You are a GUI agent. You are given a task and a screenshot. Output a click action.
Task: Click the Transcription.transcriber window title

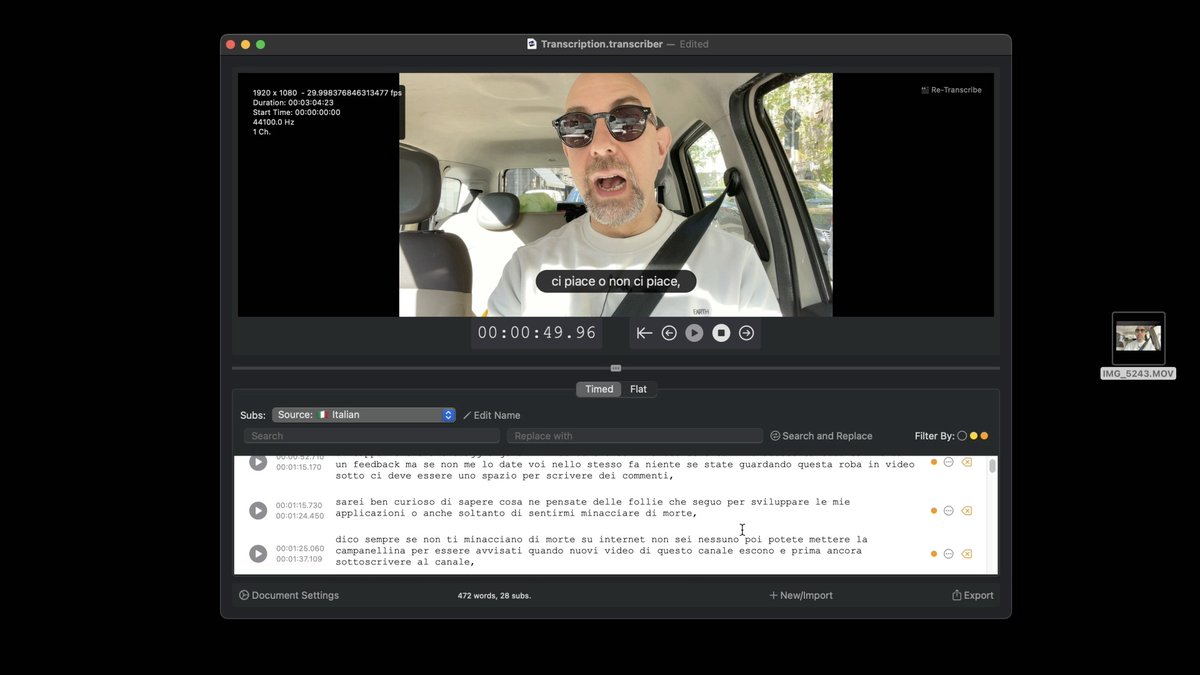point(601,44)
